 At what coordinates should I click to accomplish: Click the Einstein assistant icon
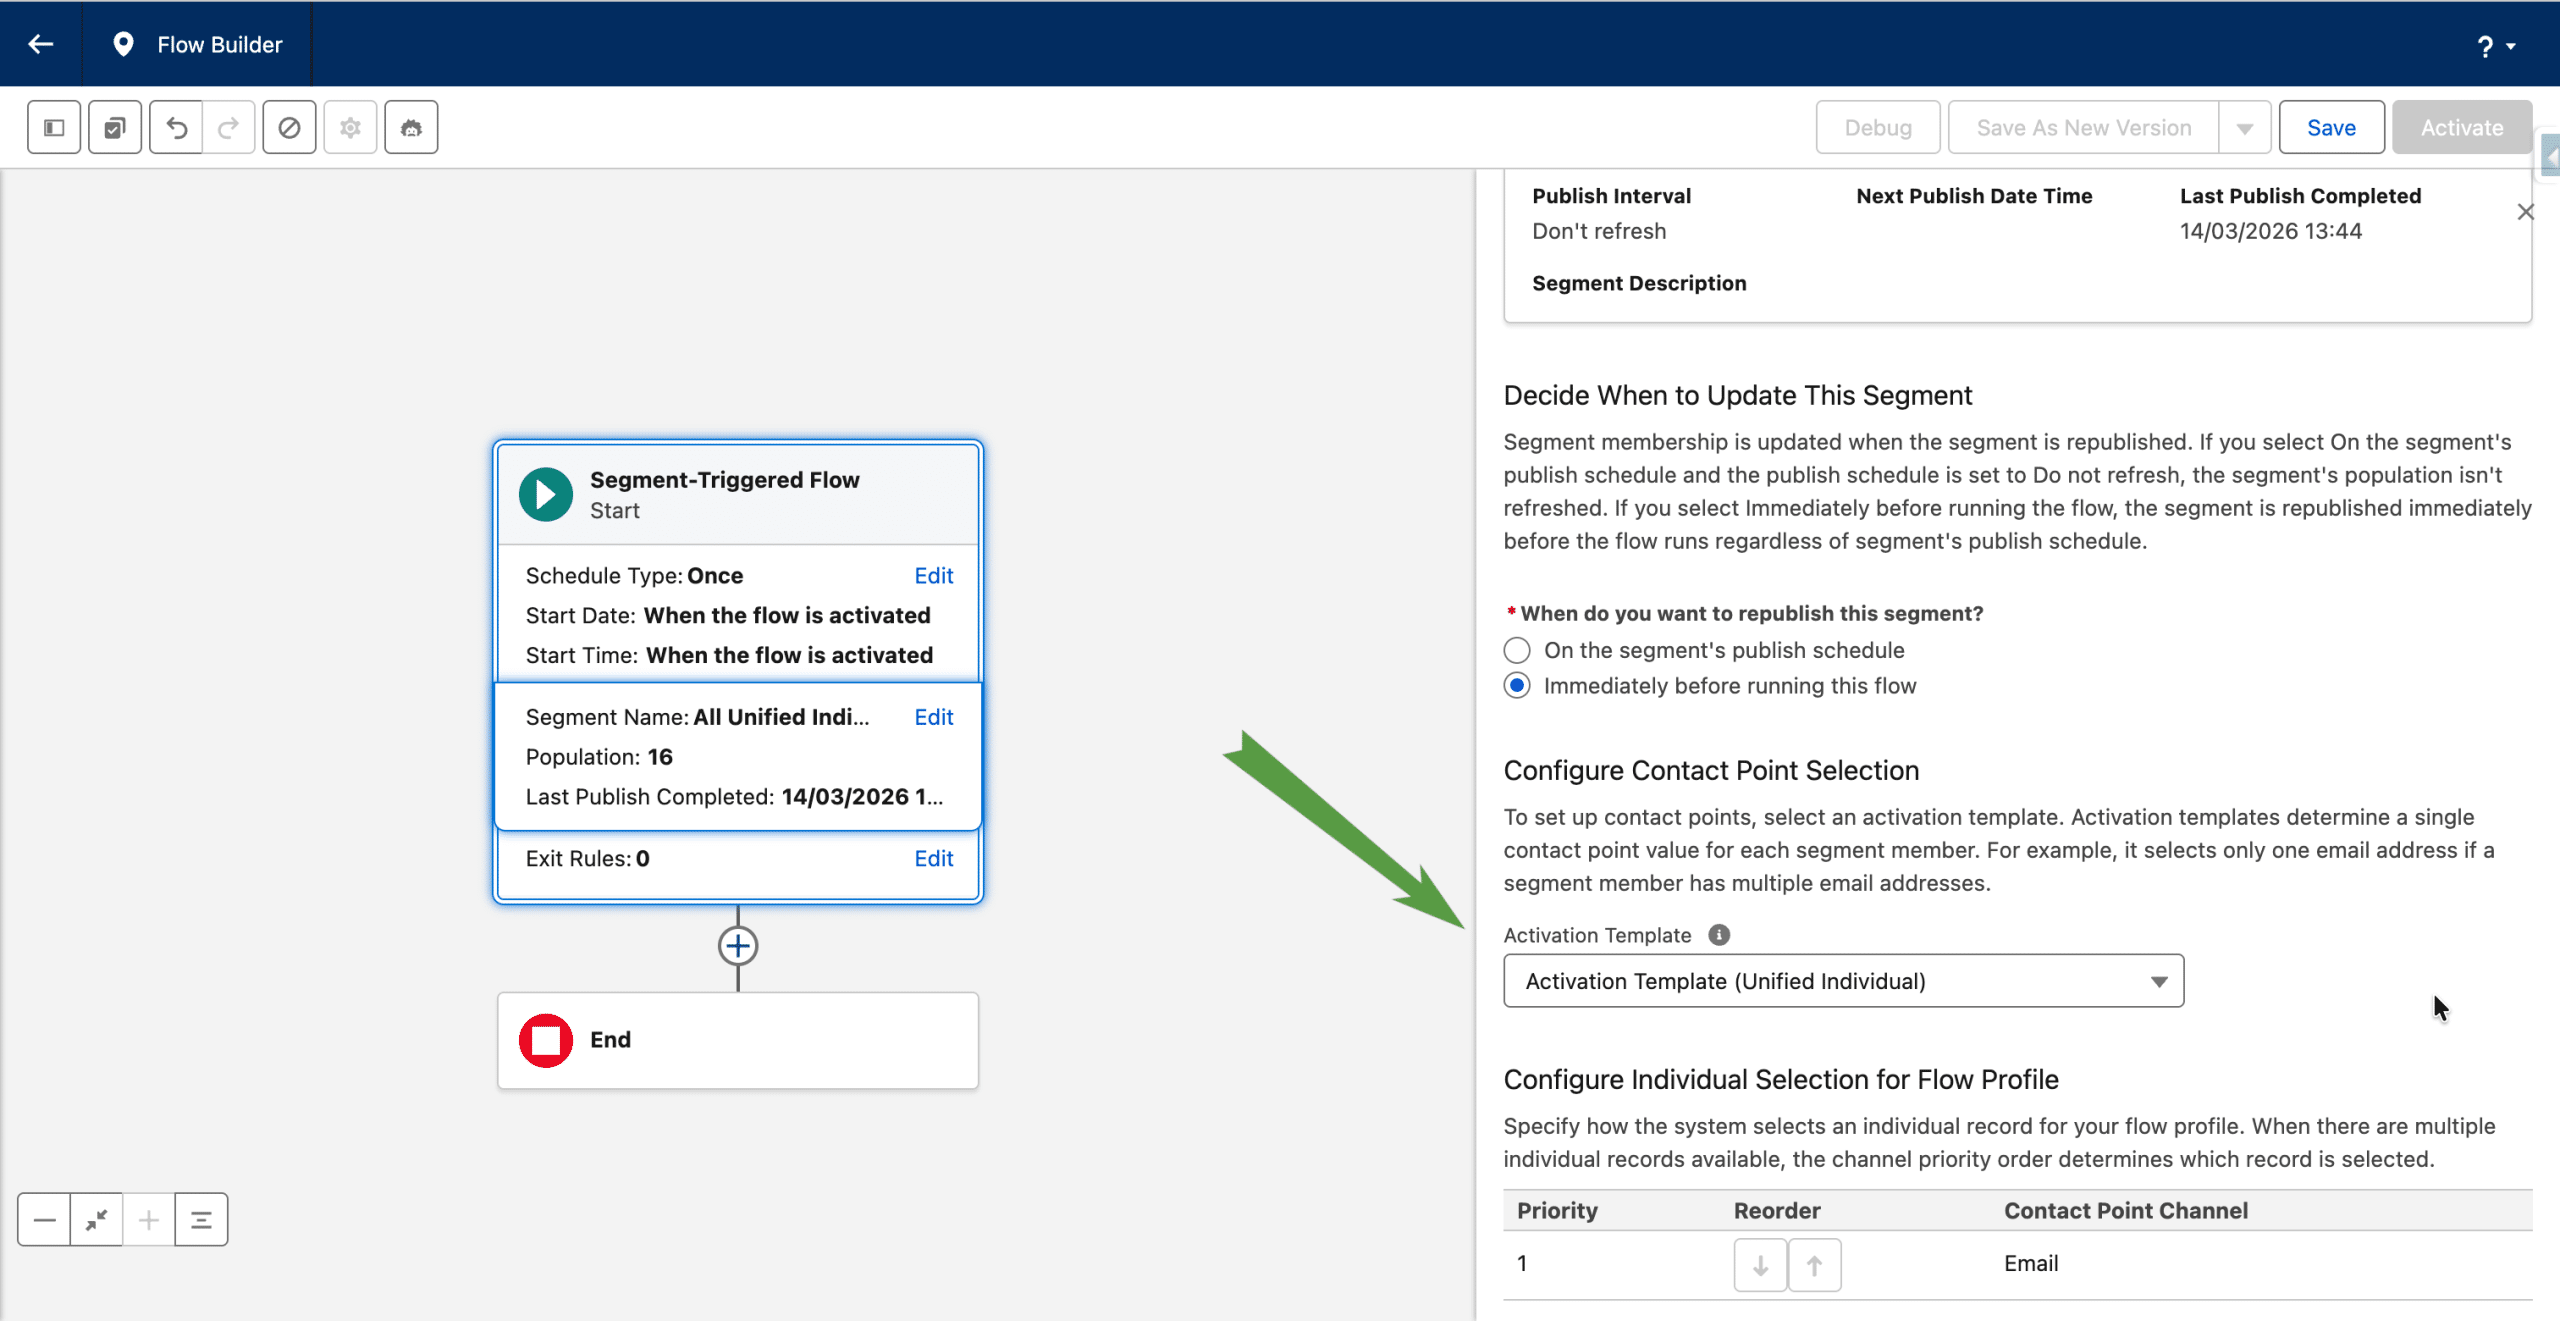pos(411,128)
